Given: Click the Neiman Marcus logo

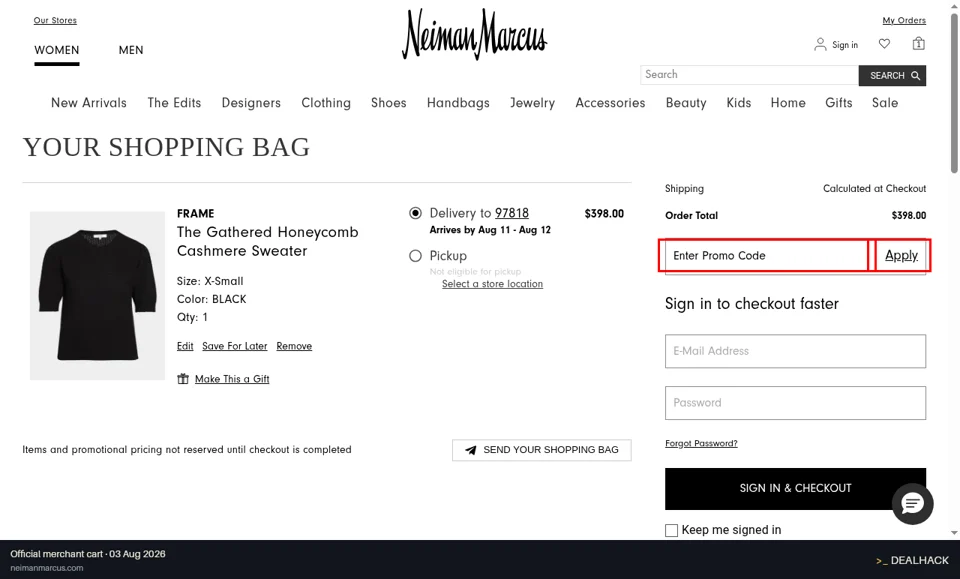Looking at the screenshot, I should (x=474, y=34).
